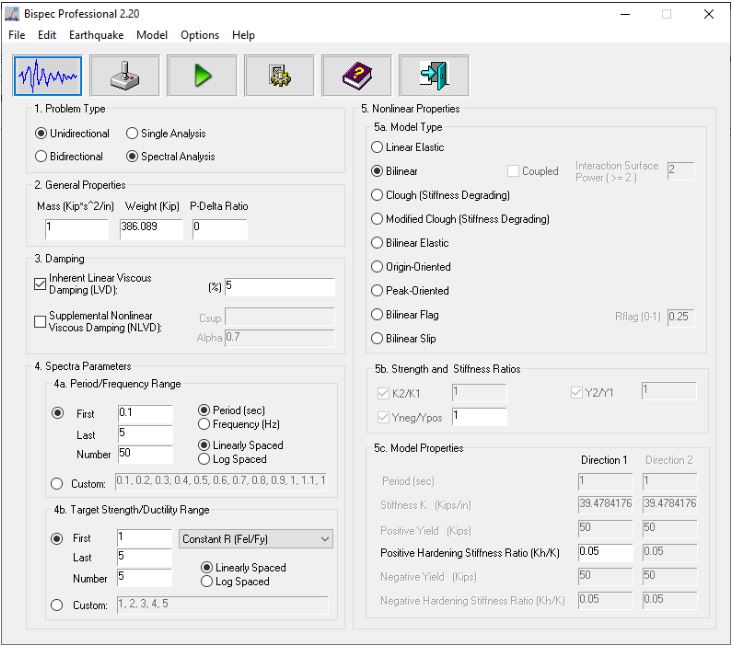The width and height of the screenshot is (734, 648).
Task: Choose Single Analysis option
Action: pos(132,133)
